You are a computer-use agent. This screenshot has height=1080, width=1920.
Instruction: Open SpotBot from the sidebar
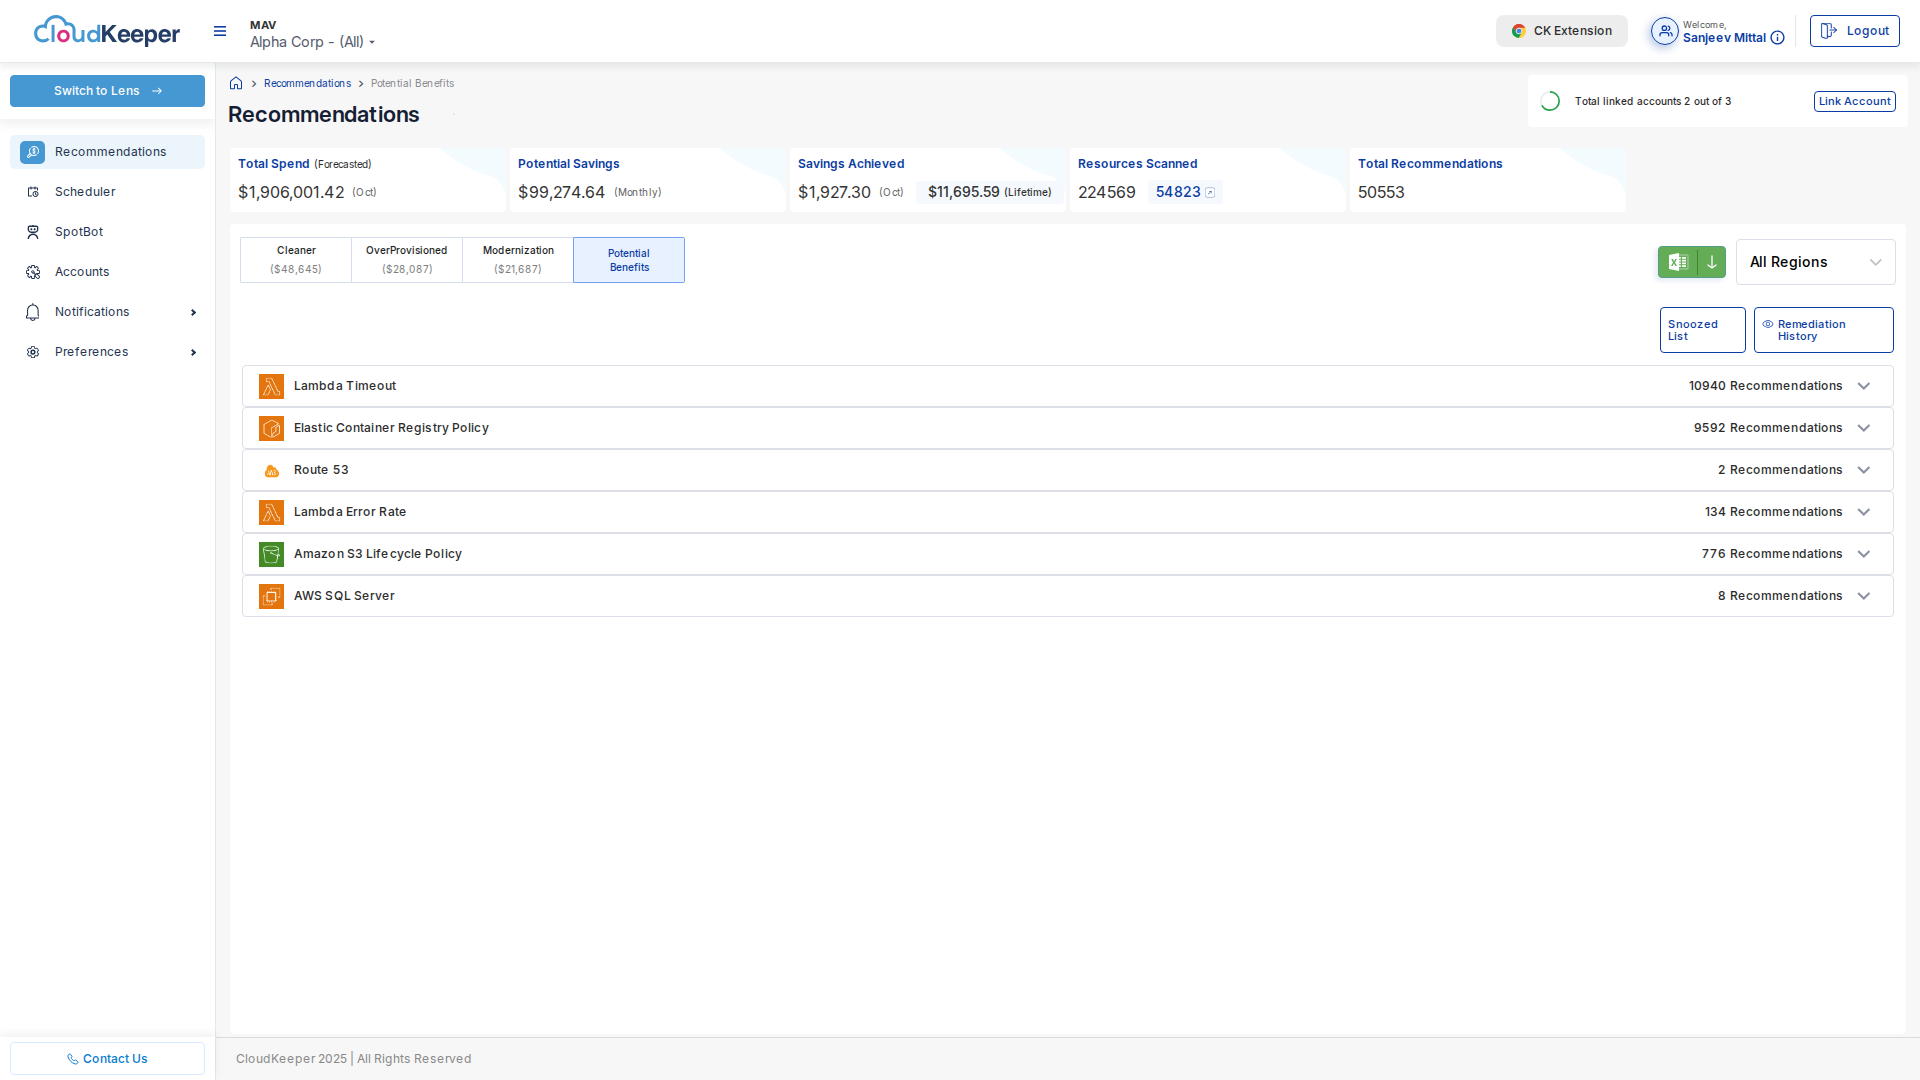click(x=79, y=232)
